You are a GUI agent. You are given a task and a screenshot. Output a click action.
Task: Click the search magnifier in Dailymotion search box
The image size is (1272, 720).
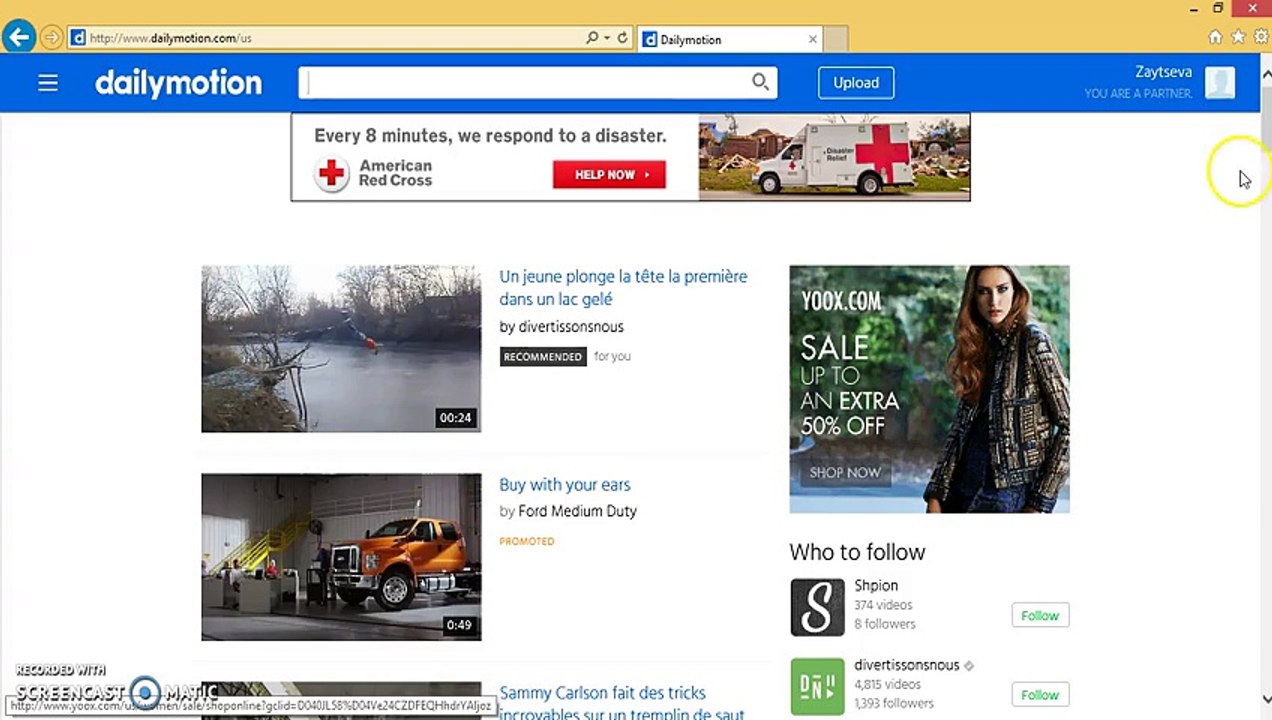(x=761, y=82)
